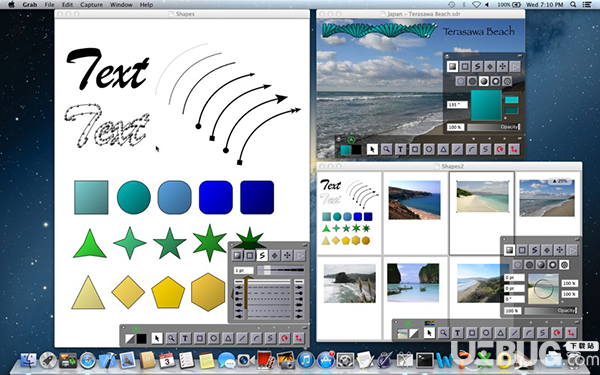600x375 pixels.
Task: Click opacity percent field in Shapes2 inspector
Action: (512, 311)
